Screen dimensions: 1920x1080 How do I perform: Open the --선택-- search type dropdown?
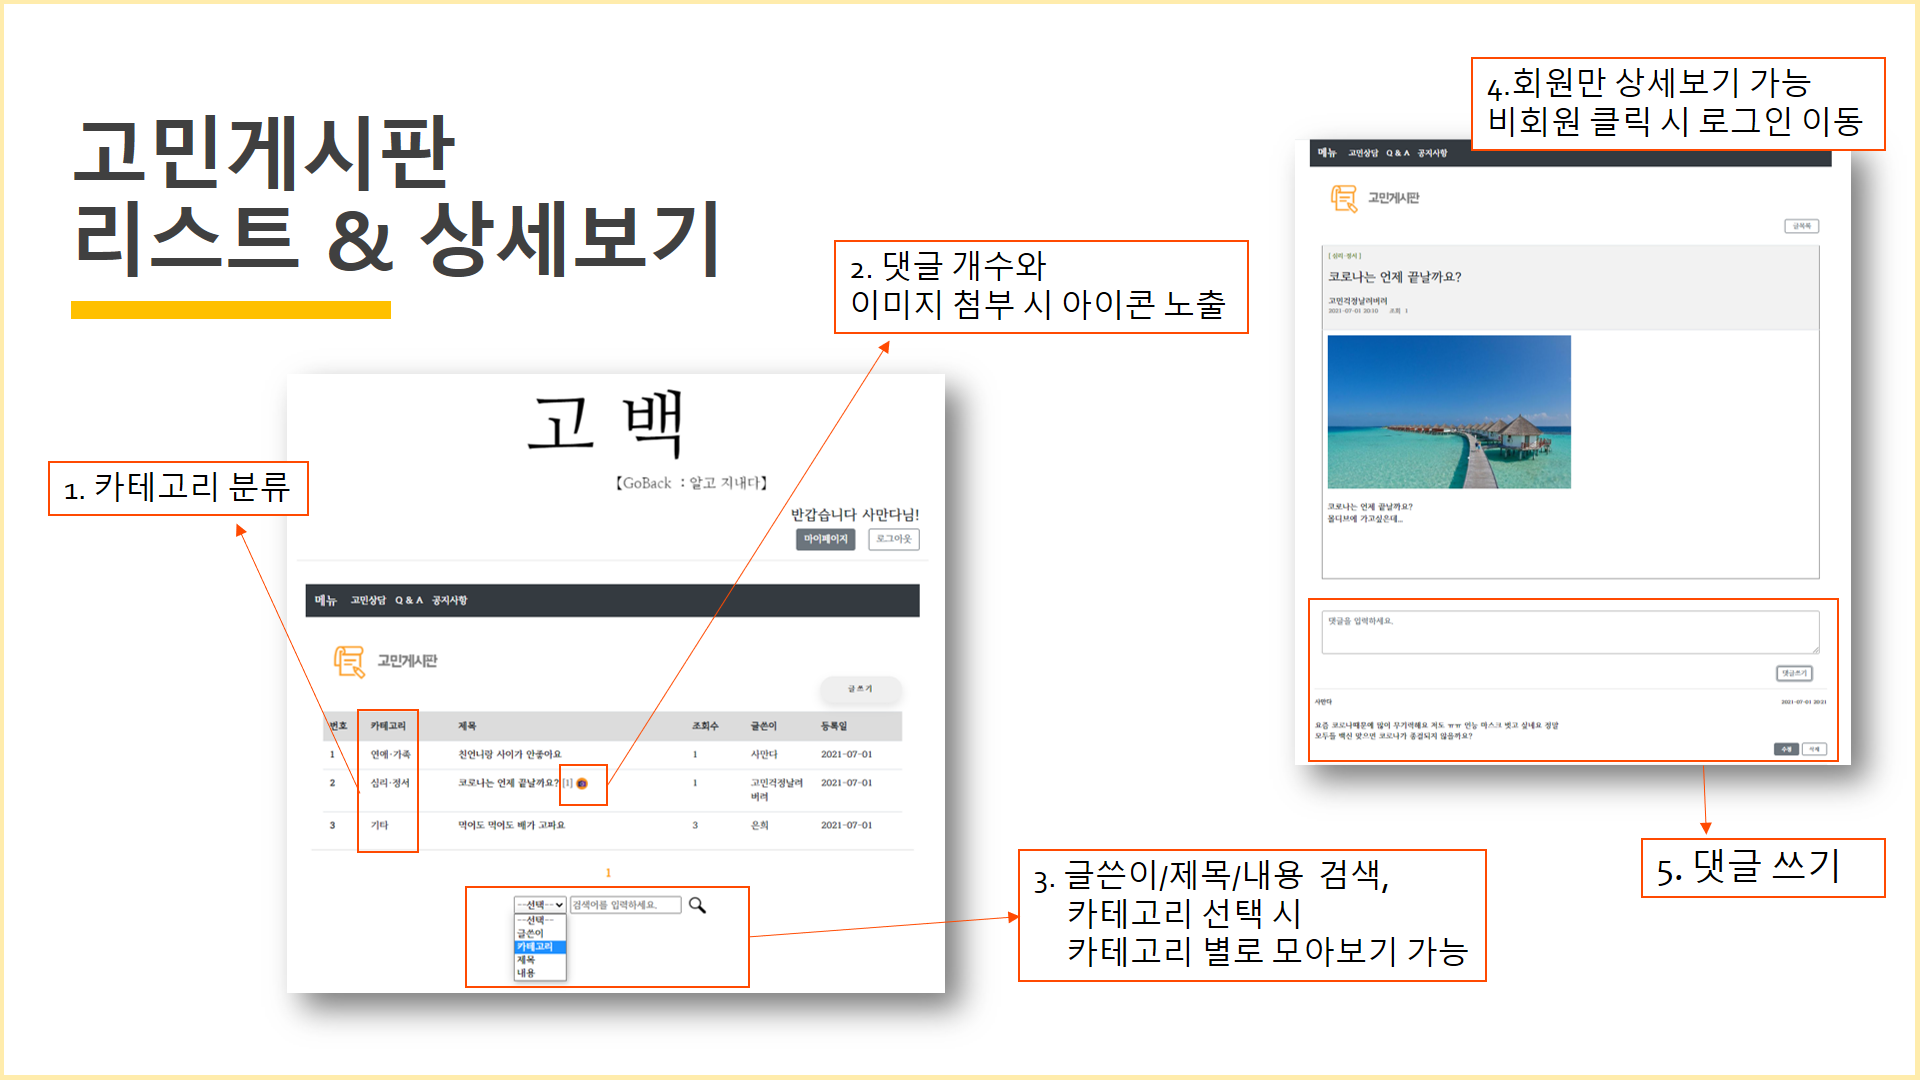pos(540,905)
